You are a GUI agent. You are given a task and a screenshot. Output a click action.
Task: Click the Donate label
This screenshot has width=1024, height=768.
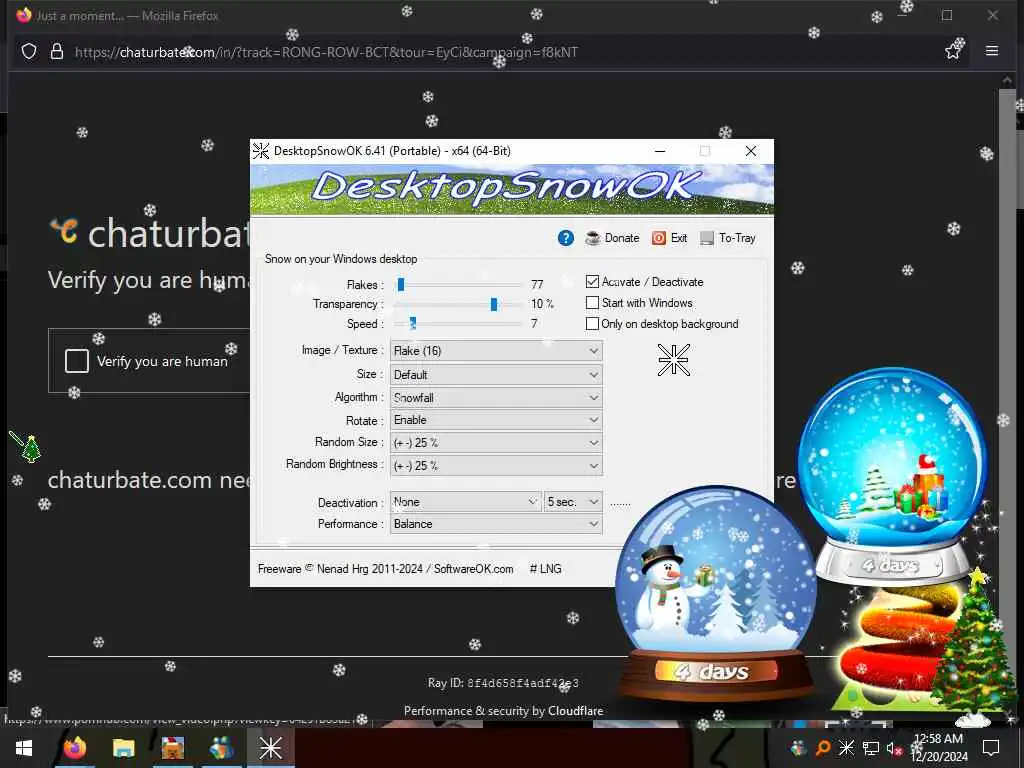coord(622,238)
